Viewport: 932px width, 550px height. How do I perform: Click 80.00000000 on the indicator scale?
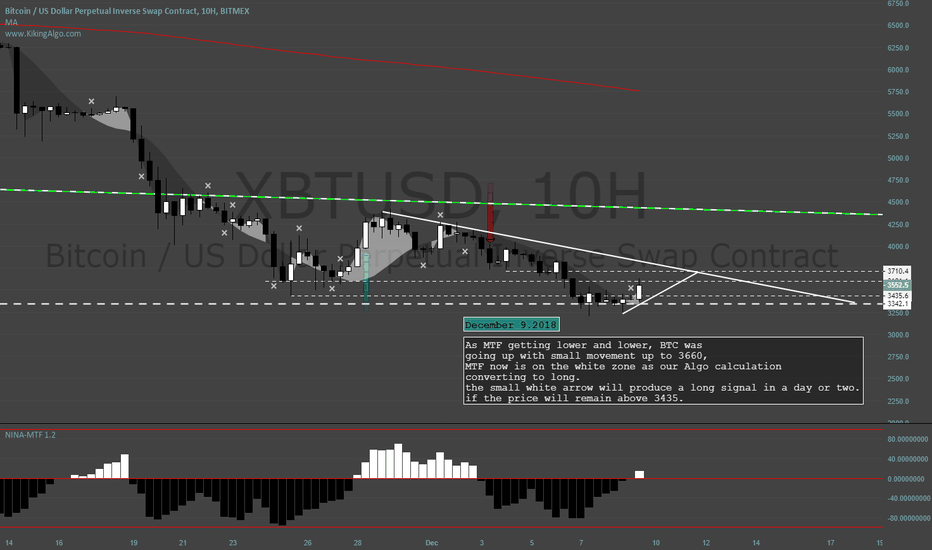[x=908, y=439]
